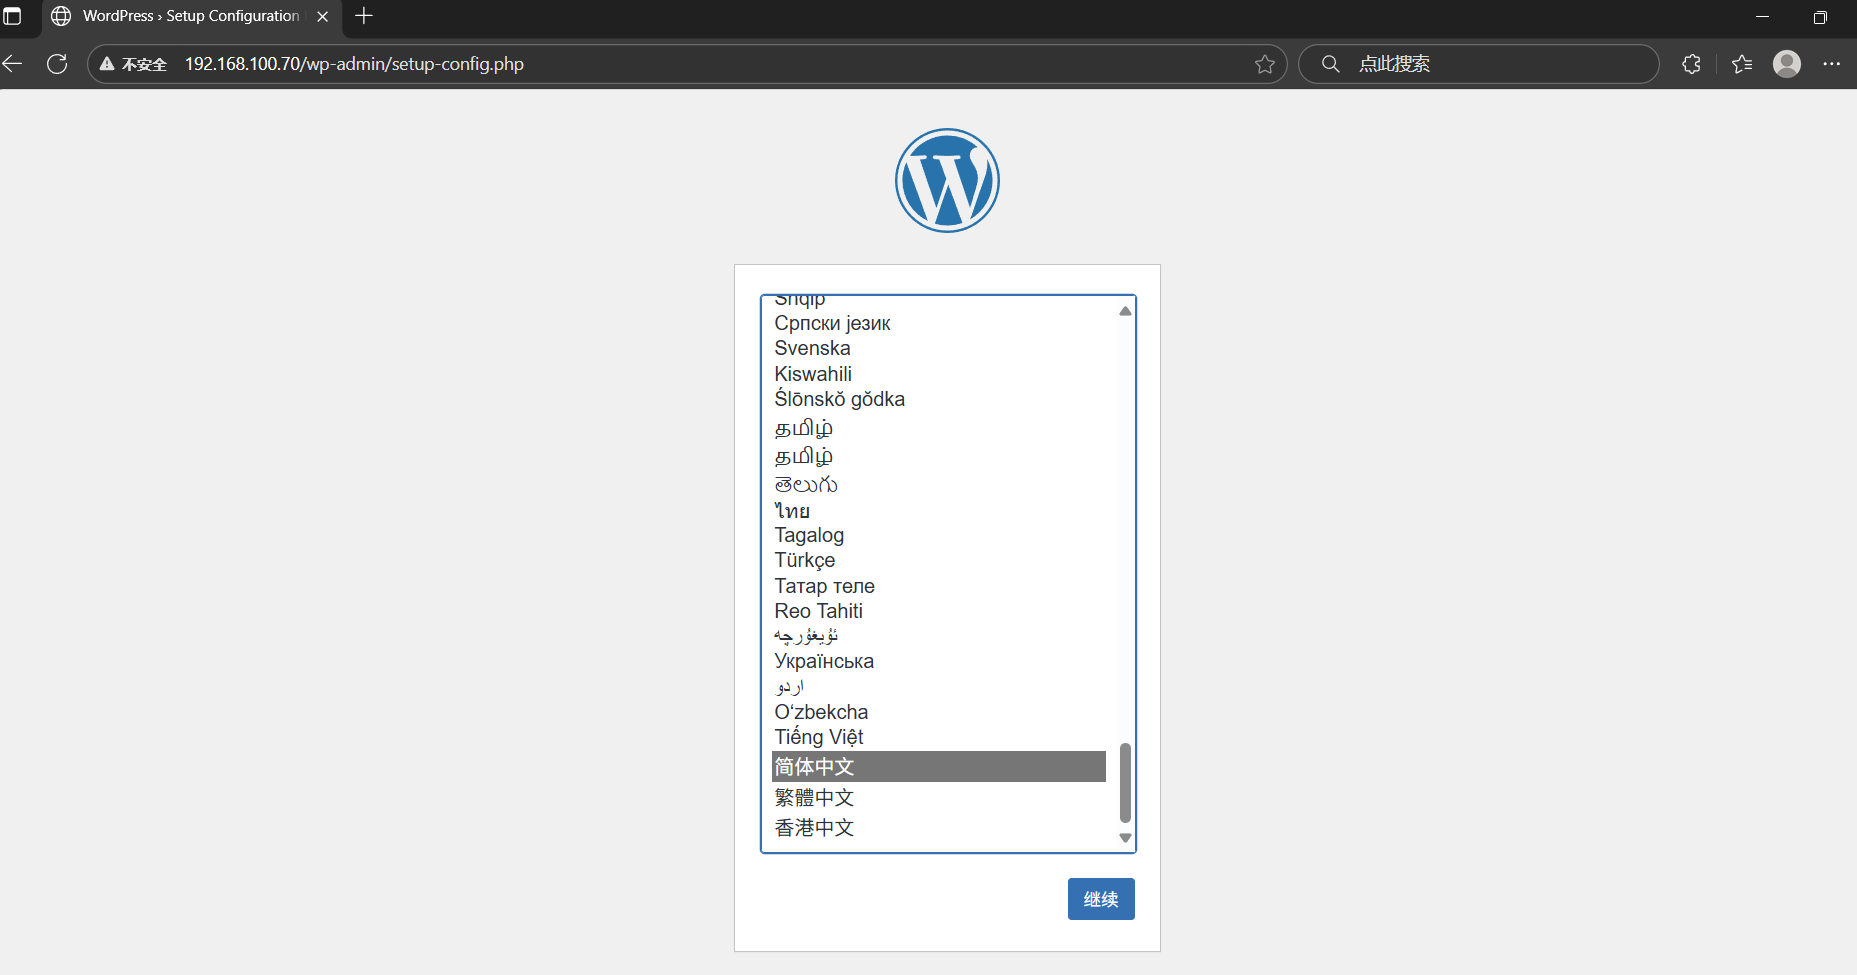This screenshot has height=975, width=1857.
Task: Select Kiswahili language option
Action: click(x=939, y=374)
